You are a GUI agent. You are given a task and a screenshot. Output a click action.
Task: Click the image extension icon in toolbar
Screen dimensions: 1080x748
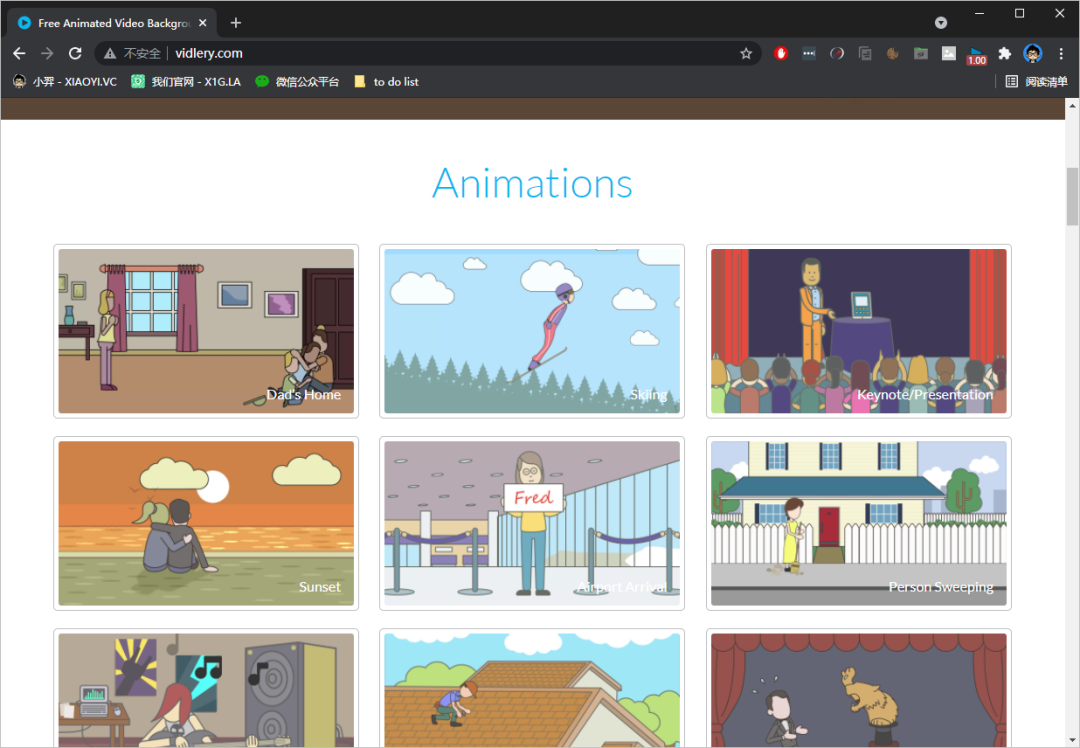[949, 53]
